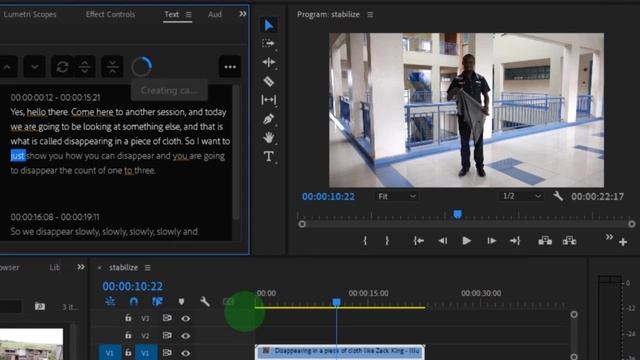
Task: Select the Text tab
Action: point(171,14)
